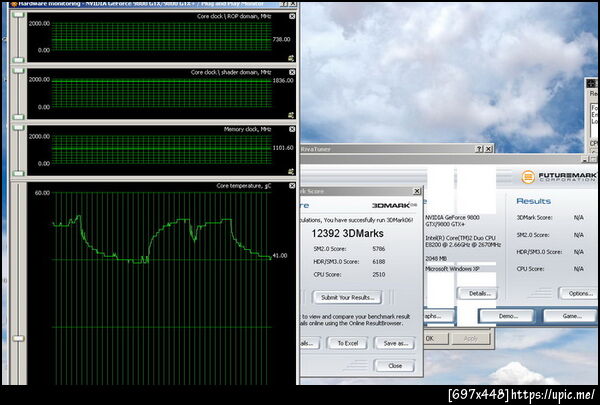Click the Core temperature graph label
The height and width of the screenshot is (405, 600).
[x=244, y=186]
